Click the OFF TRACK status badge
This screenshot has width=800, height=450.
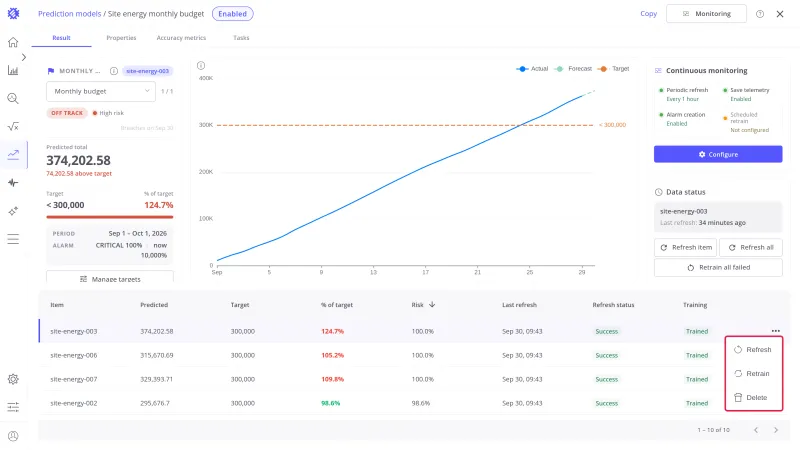point(67,113)
